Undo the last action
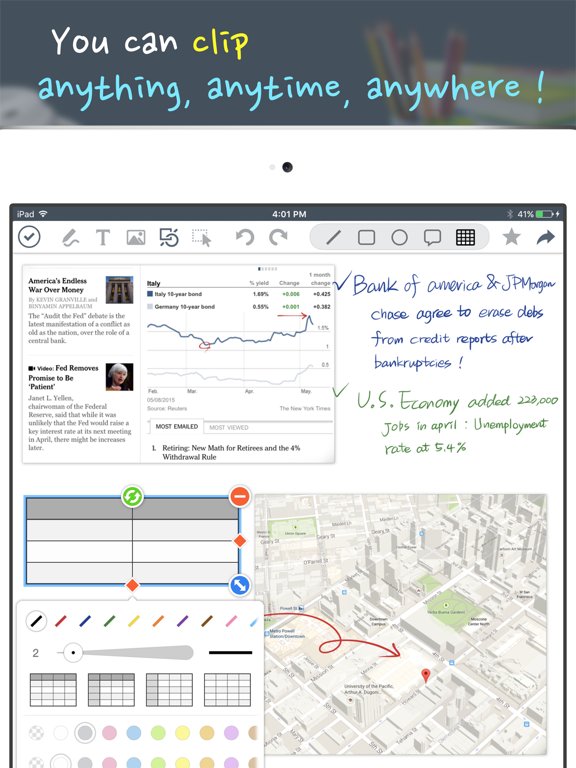 pyautogui.click(x=245, y=238)
